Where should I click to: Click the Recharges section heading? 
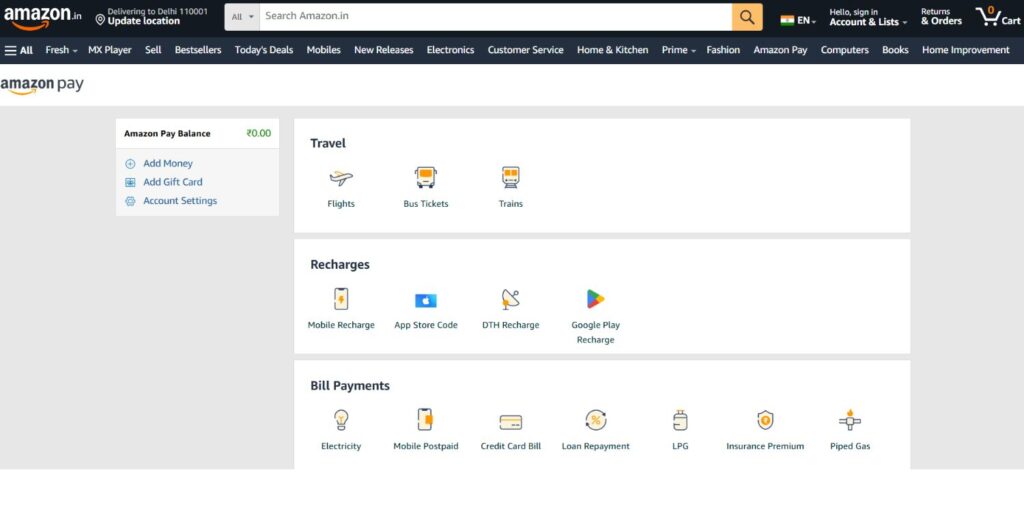click(x=340, y=265)
